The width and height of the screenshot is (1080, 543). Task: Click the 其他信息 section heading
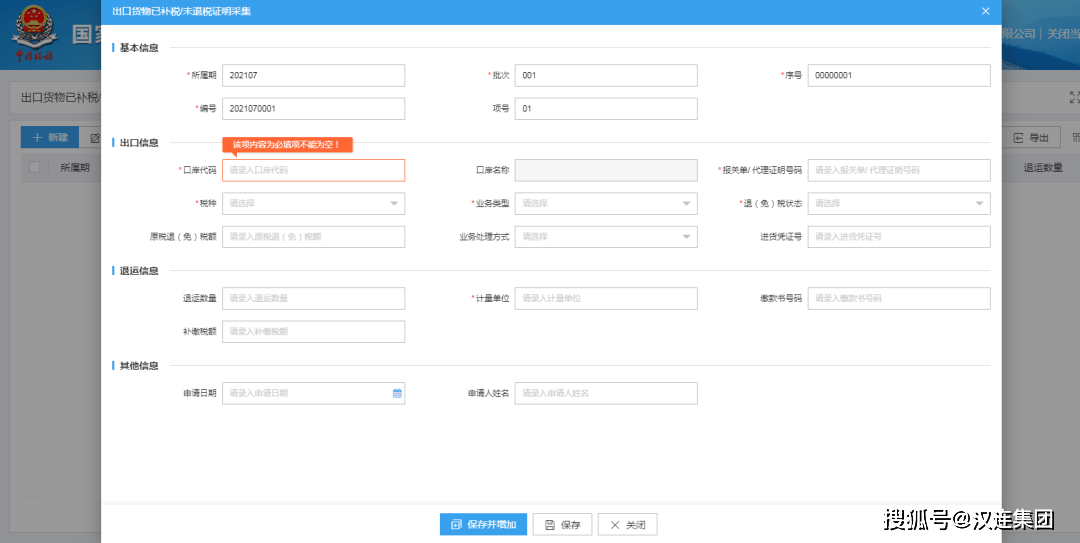(139, 366)
